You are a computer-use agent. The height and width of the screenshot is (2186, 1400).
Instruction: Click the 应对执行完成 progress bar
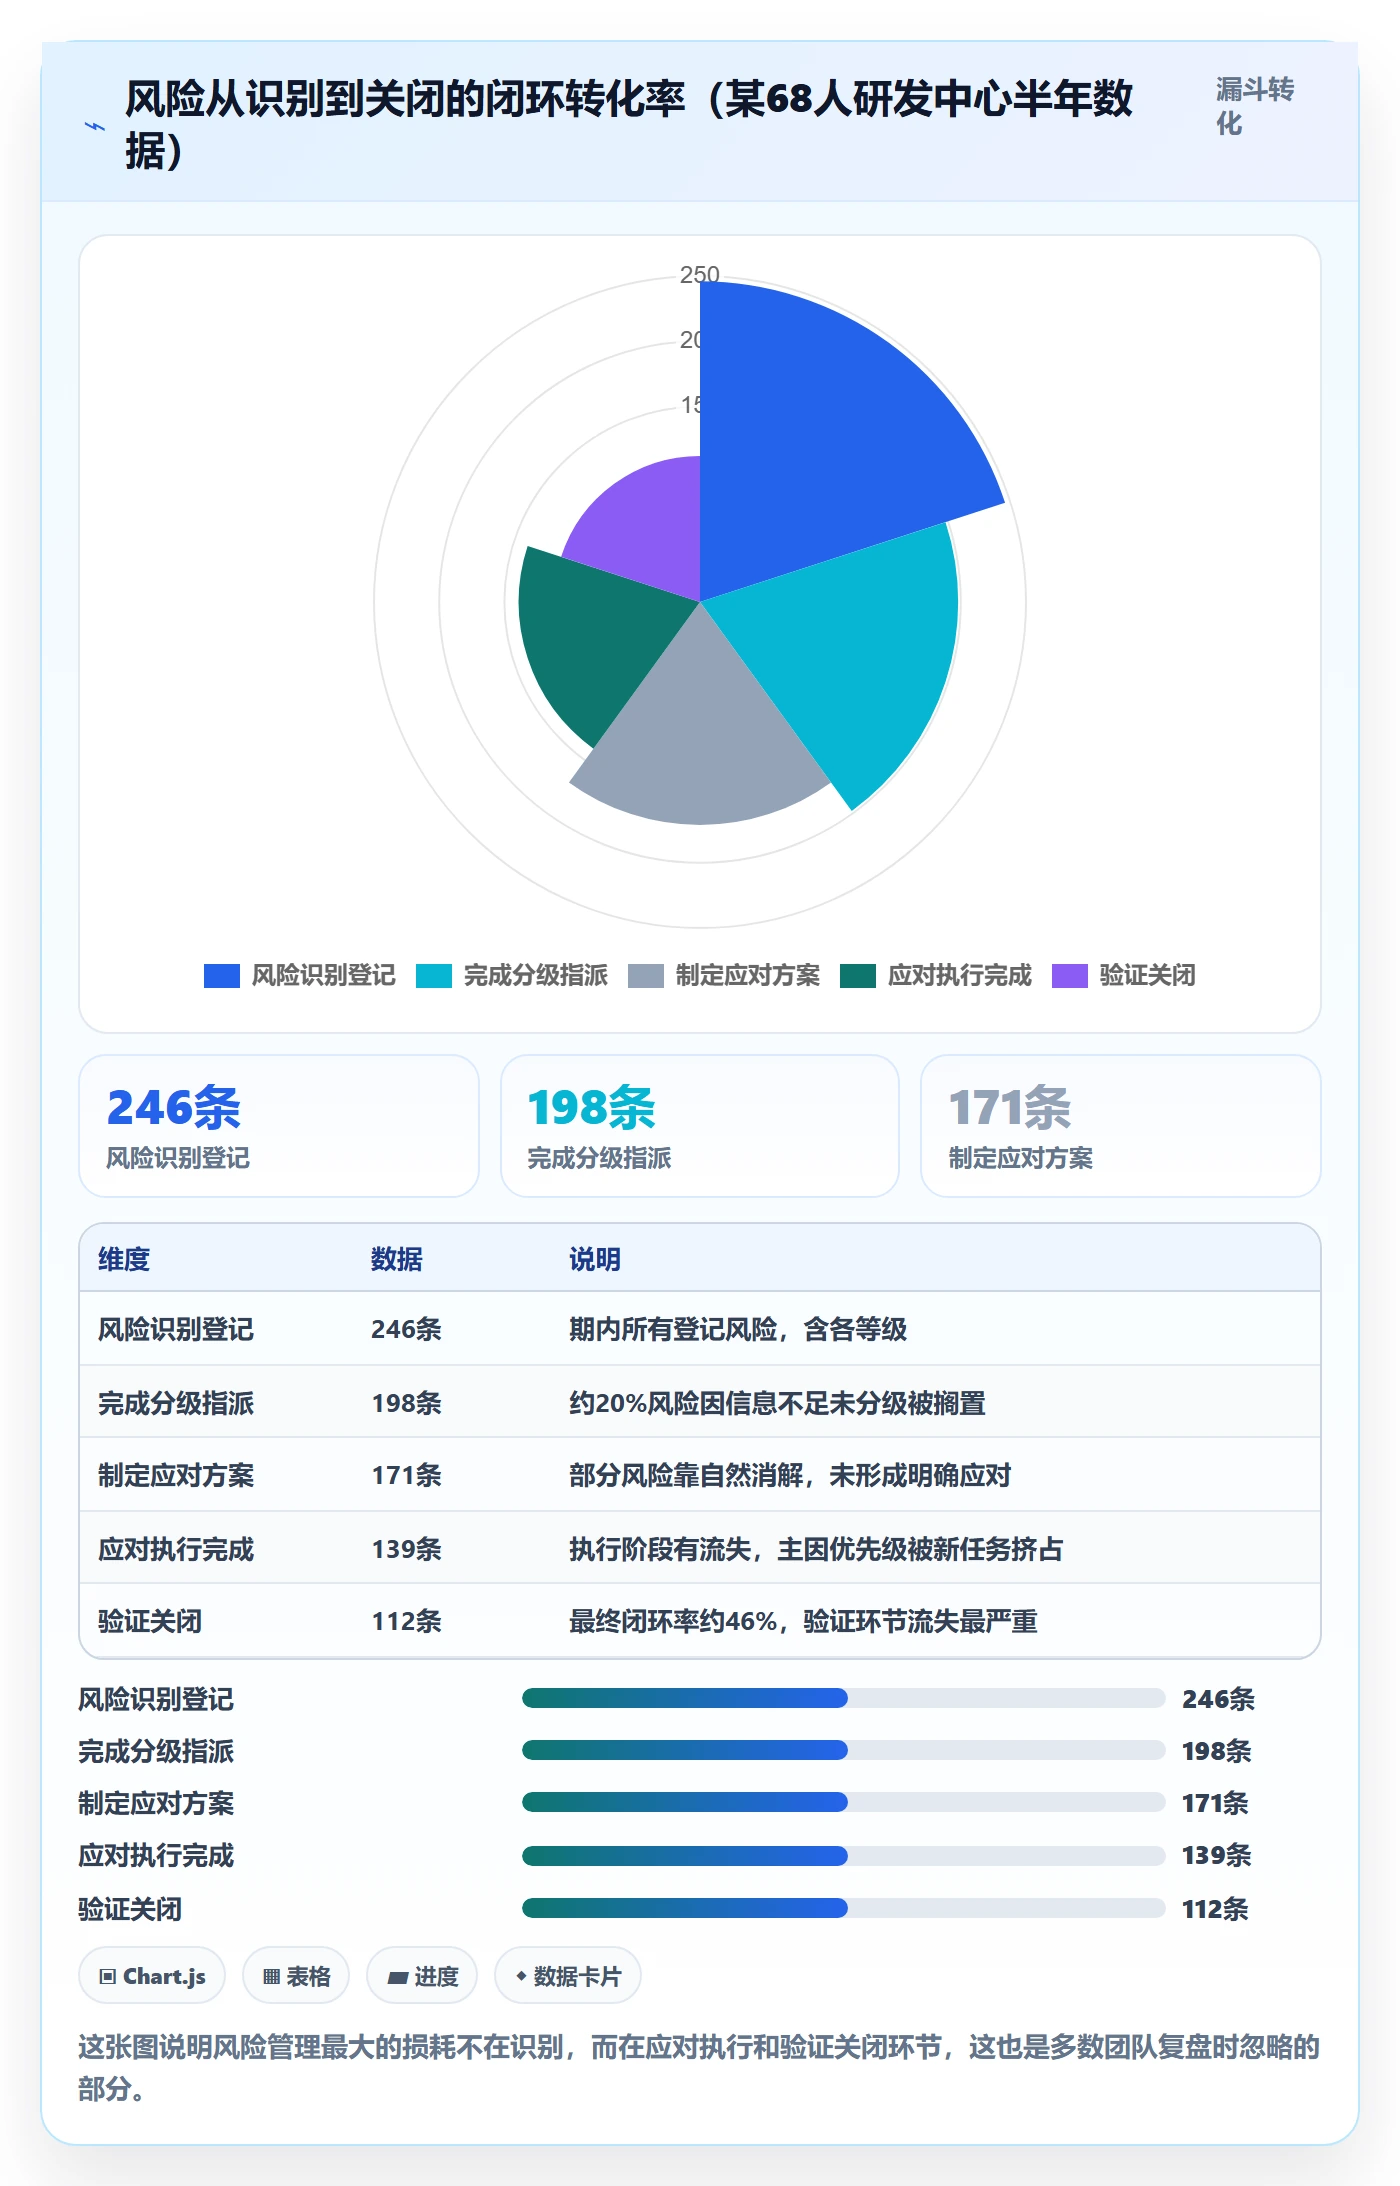click(x=843, y=1856)
